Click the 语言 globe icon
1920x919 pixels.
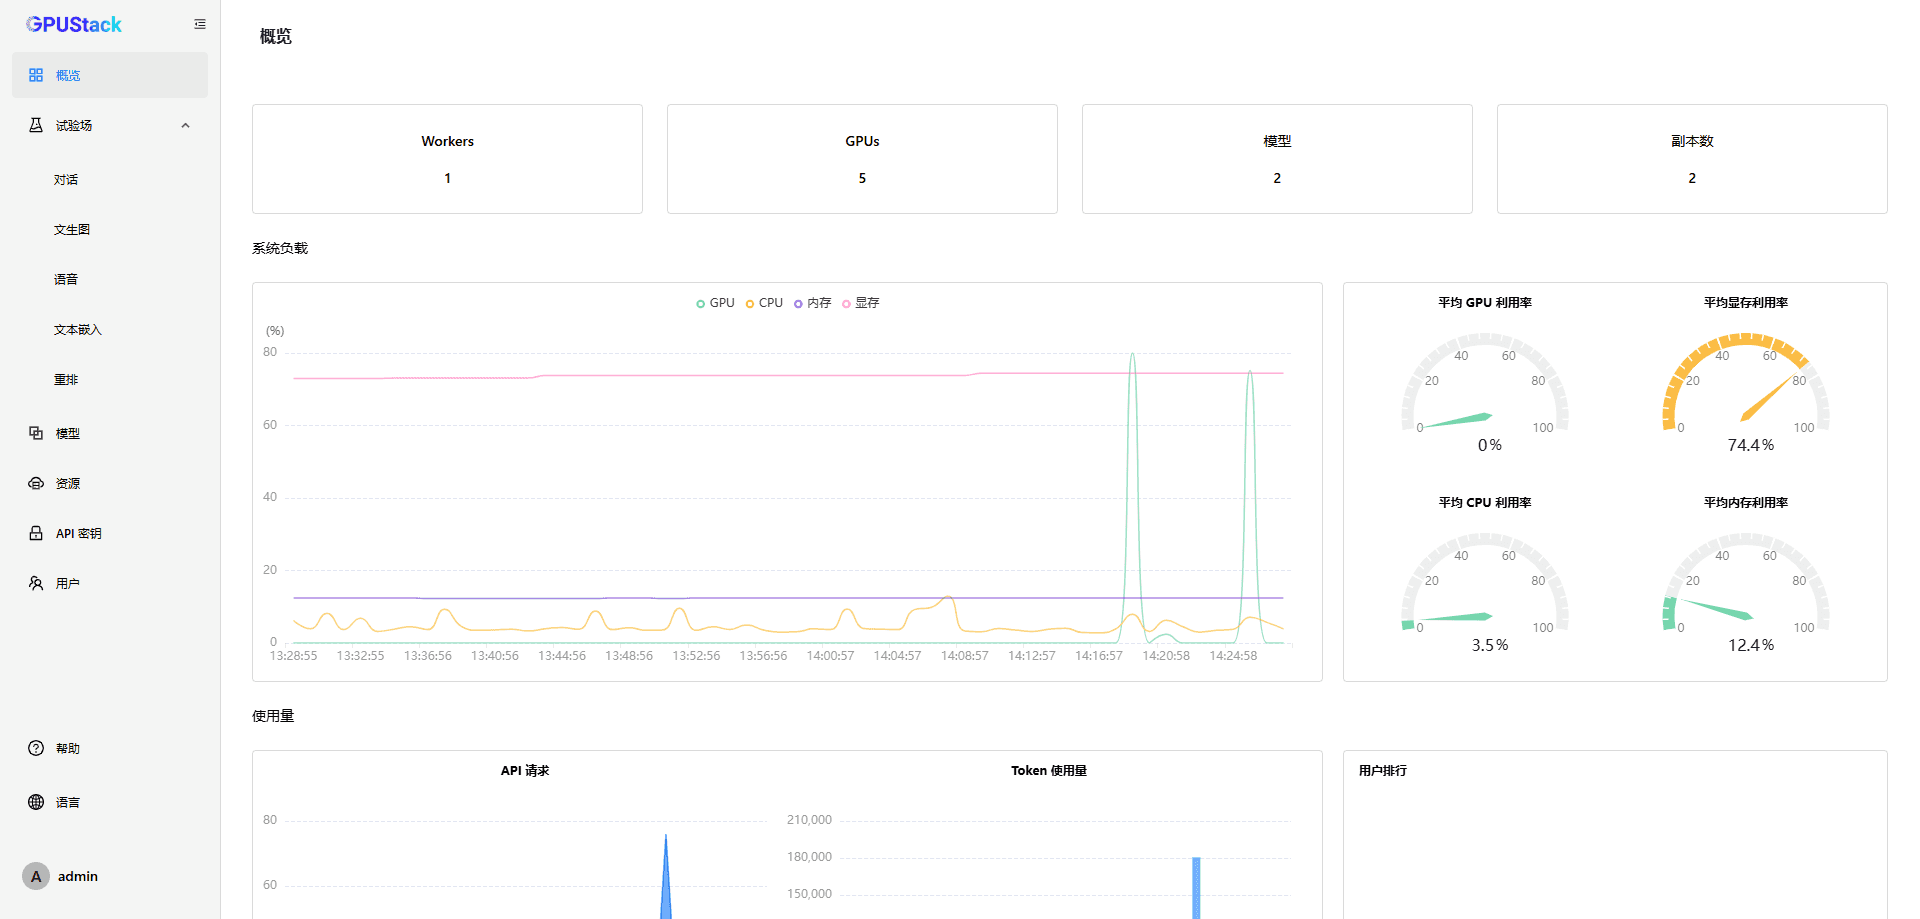tap(36, 802)
